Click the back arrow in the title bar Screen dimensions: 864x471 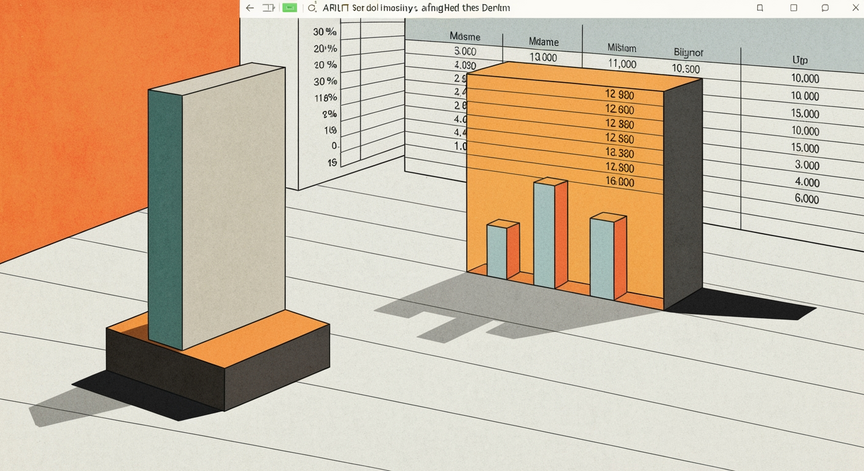[x=250, y=8]
